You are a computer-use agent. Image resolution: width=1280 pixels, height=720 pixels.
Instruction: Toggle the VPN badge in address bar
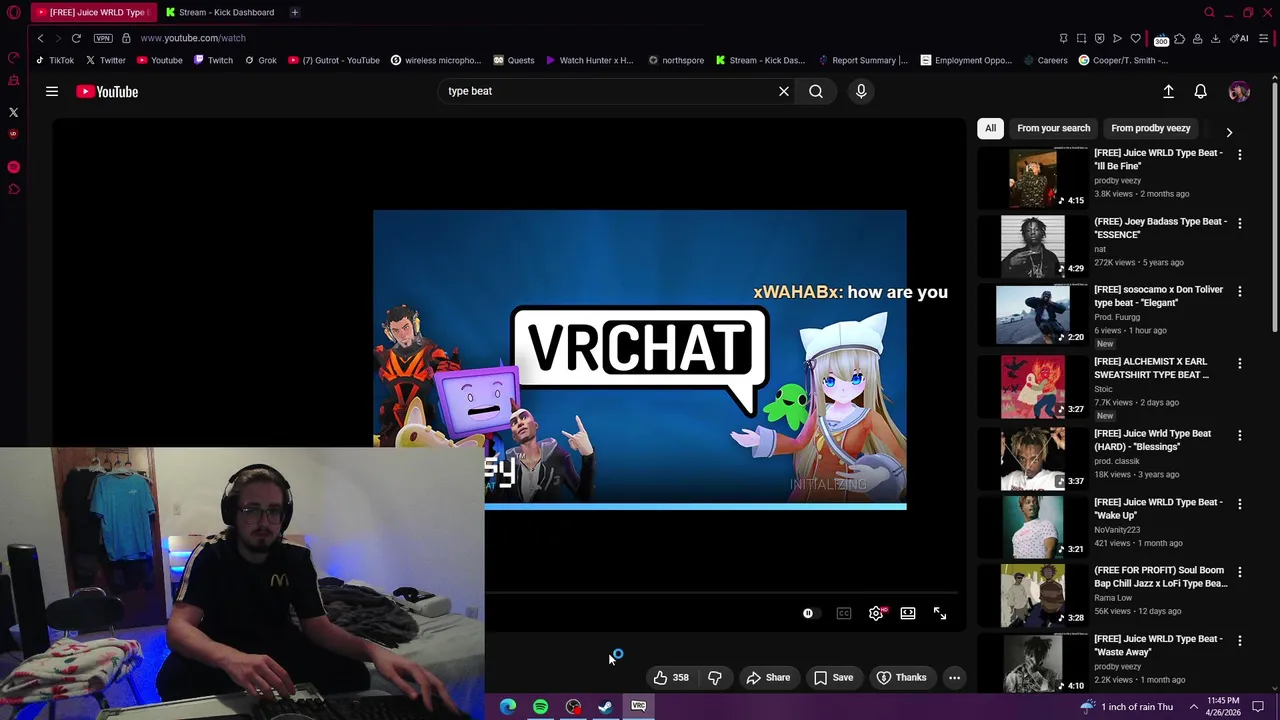(103, 38)
